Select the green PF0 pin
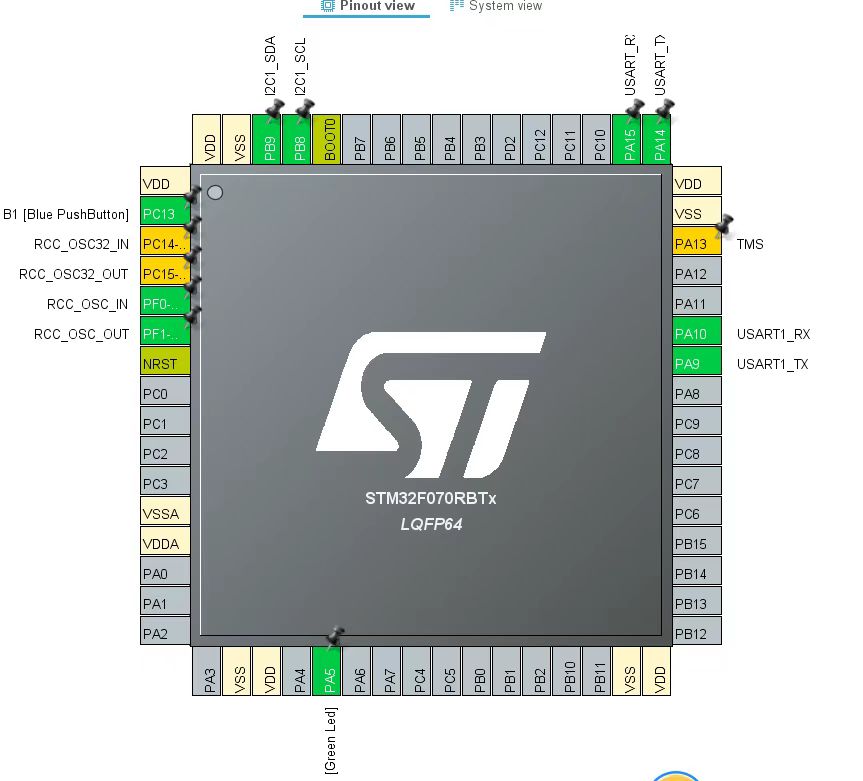The height and width of the screenshot is (781, 863). click(x=165, y=301)
